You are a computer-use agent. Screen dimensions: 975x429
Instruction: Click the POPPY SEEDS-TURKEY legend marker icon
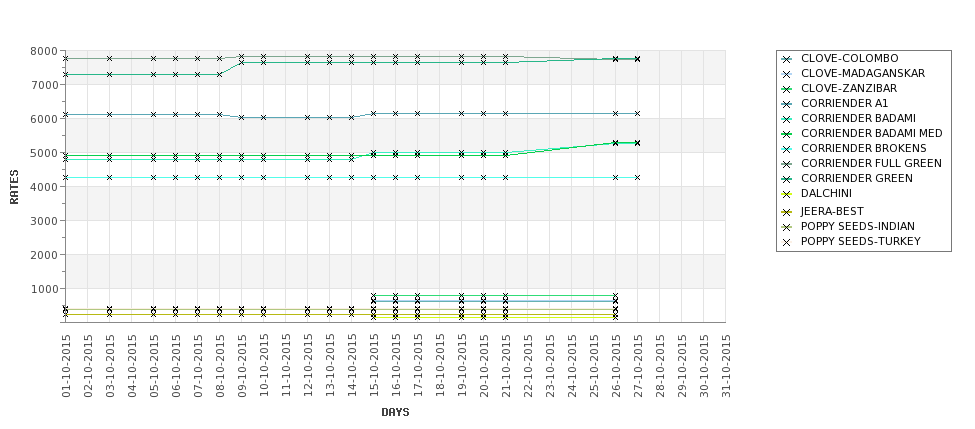point(787,242)
